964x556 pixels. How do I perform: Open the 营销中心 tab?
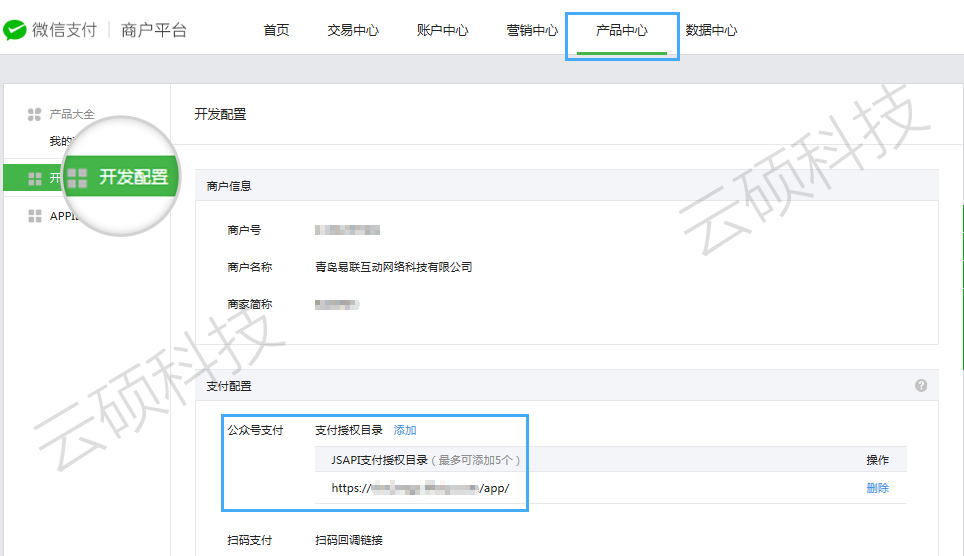coord(532,30)
